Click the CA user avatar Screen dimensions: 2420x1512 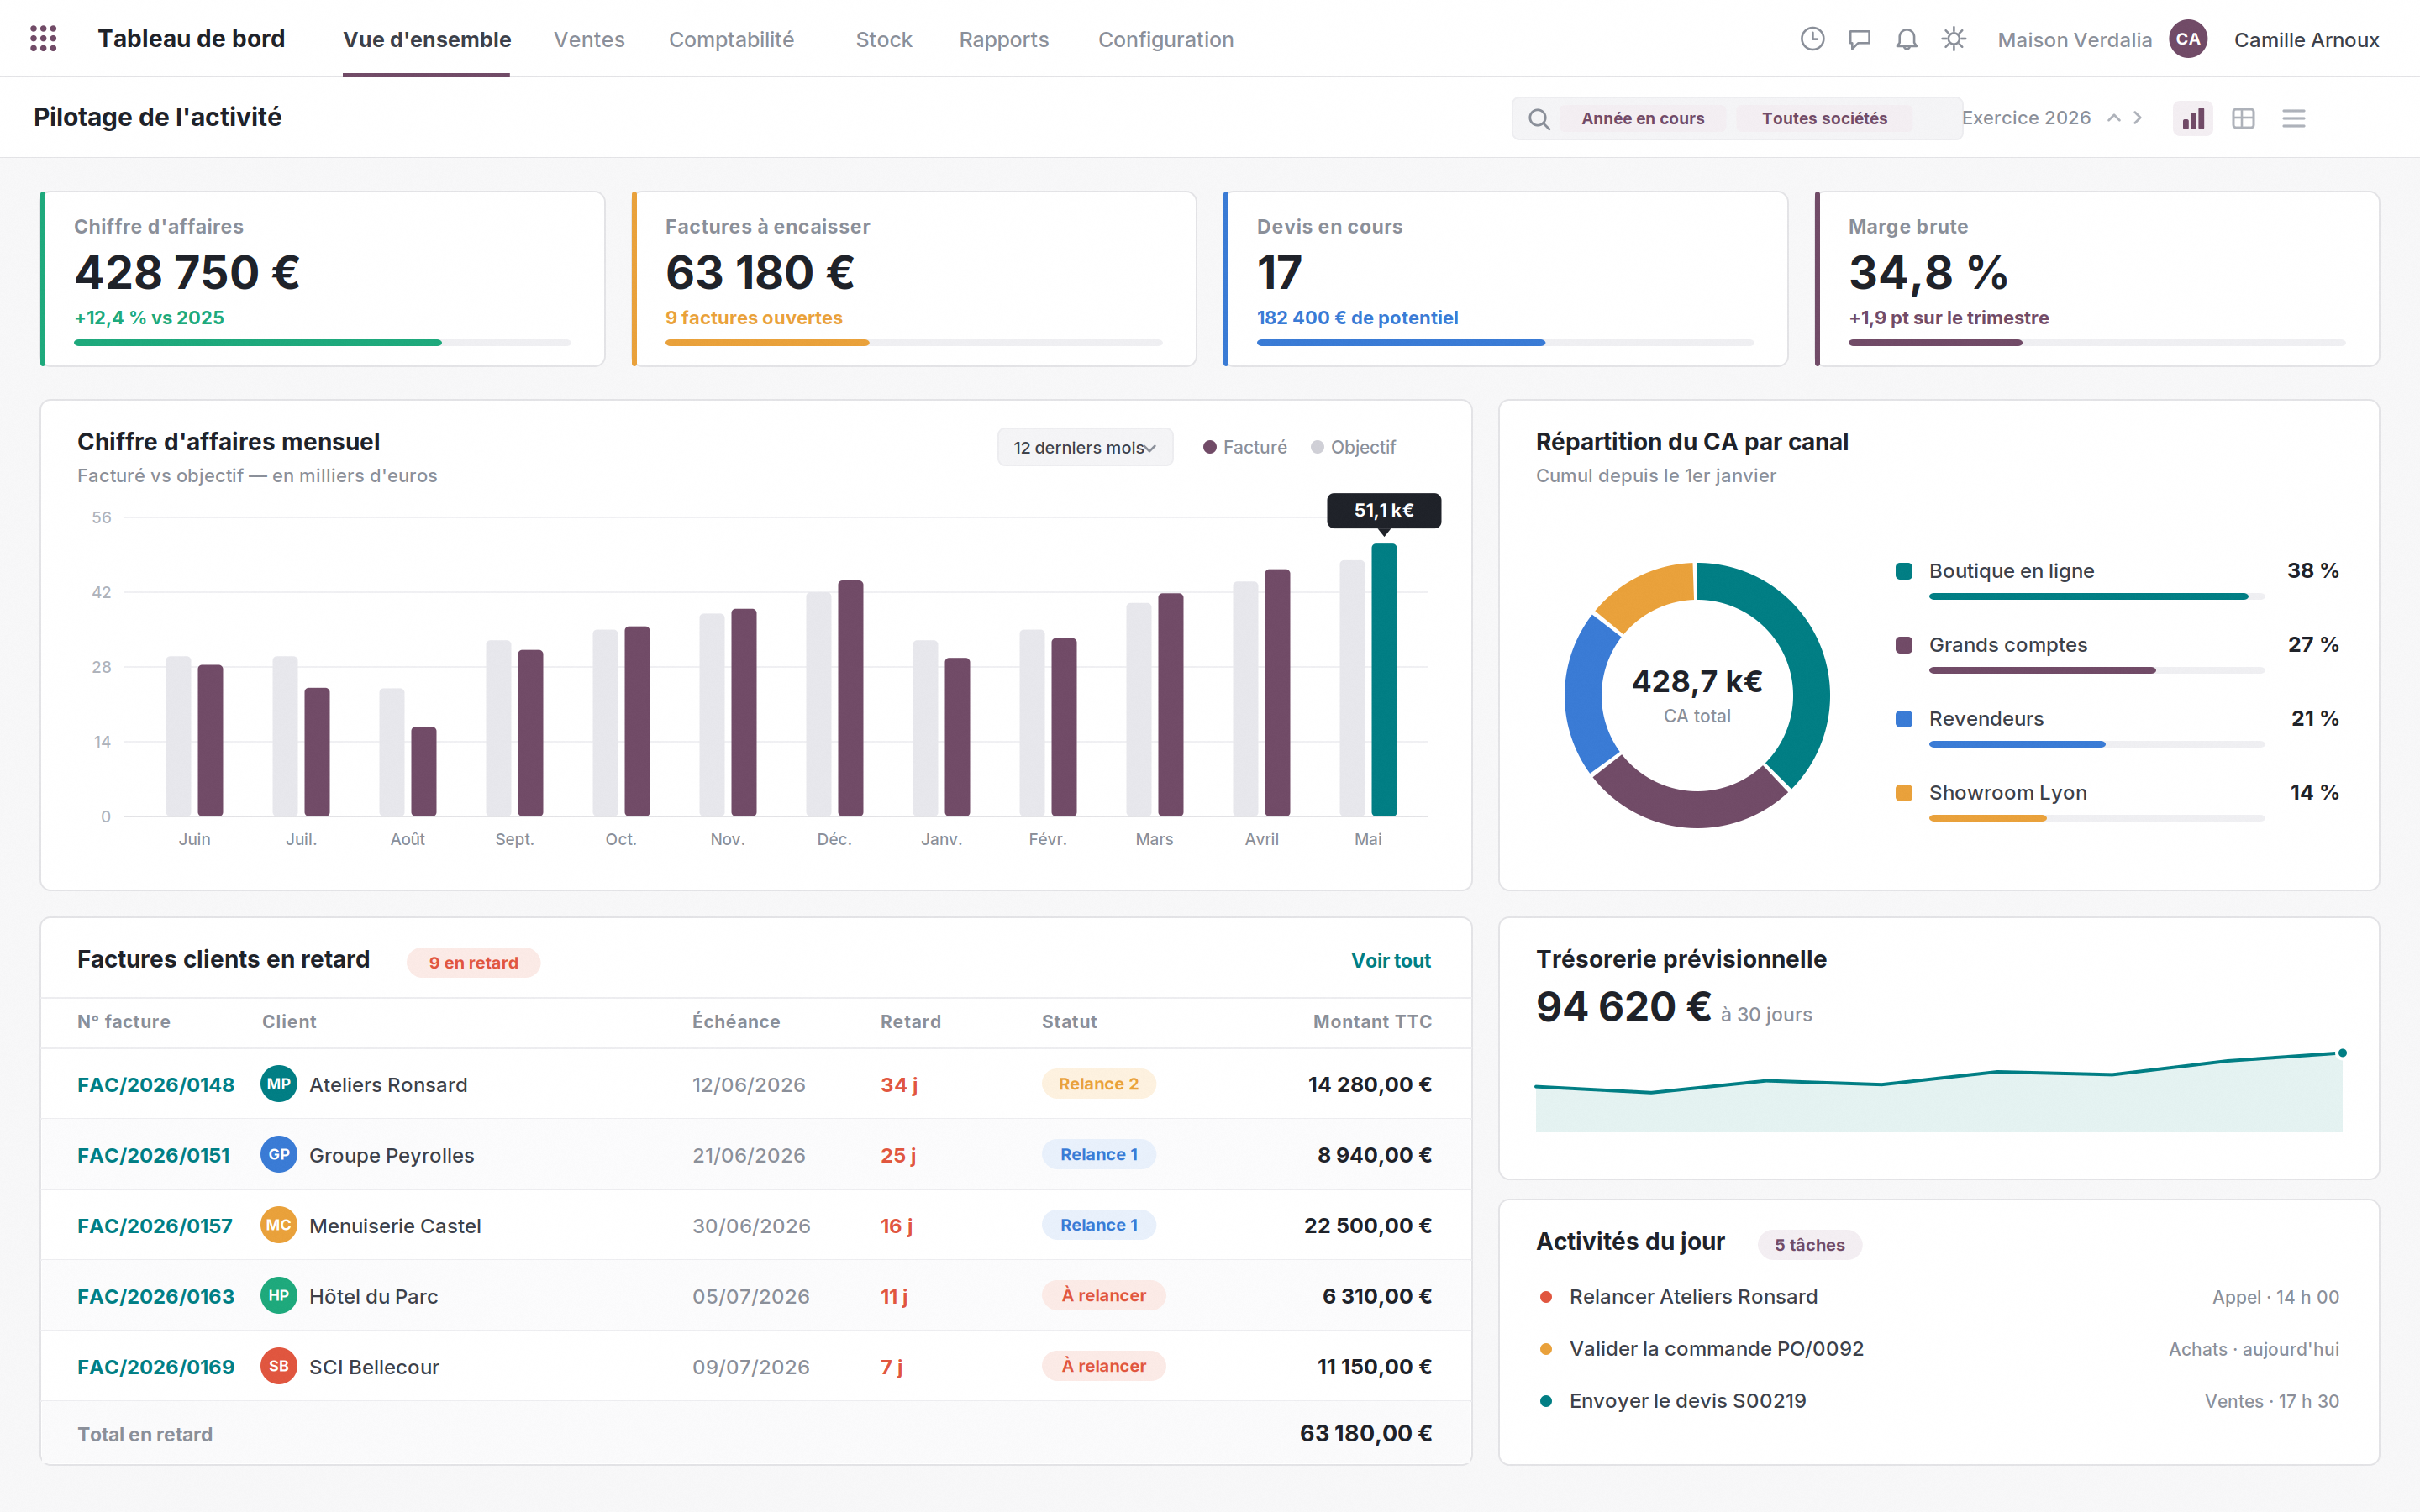point(2188,39)
